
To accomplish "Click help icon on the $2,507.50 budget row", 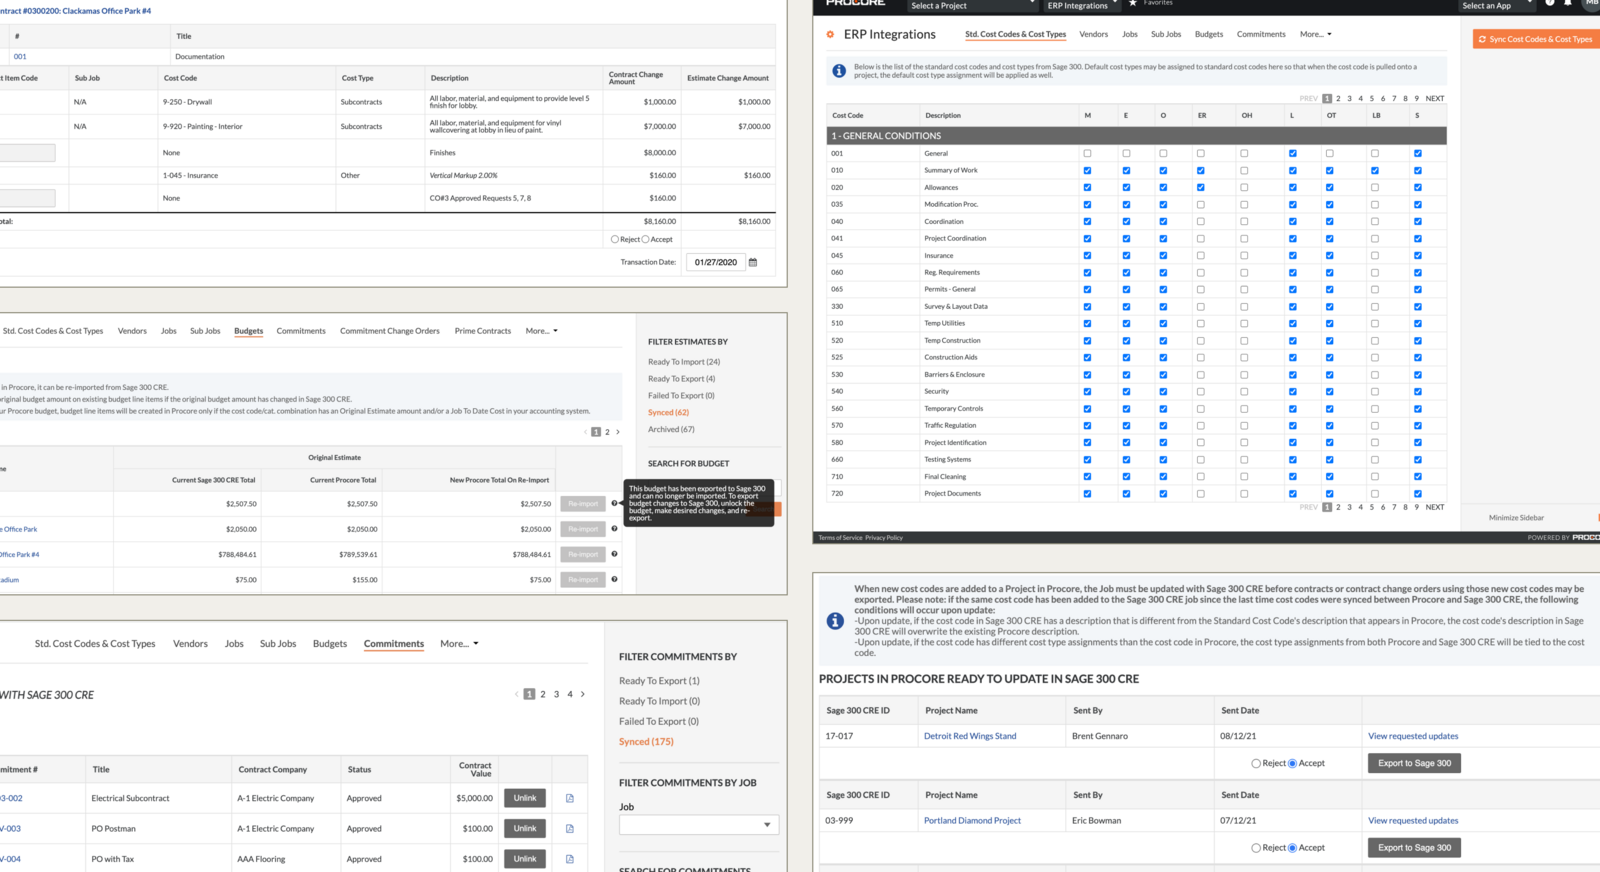I will tap(614, 503).
